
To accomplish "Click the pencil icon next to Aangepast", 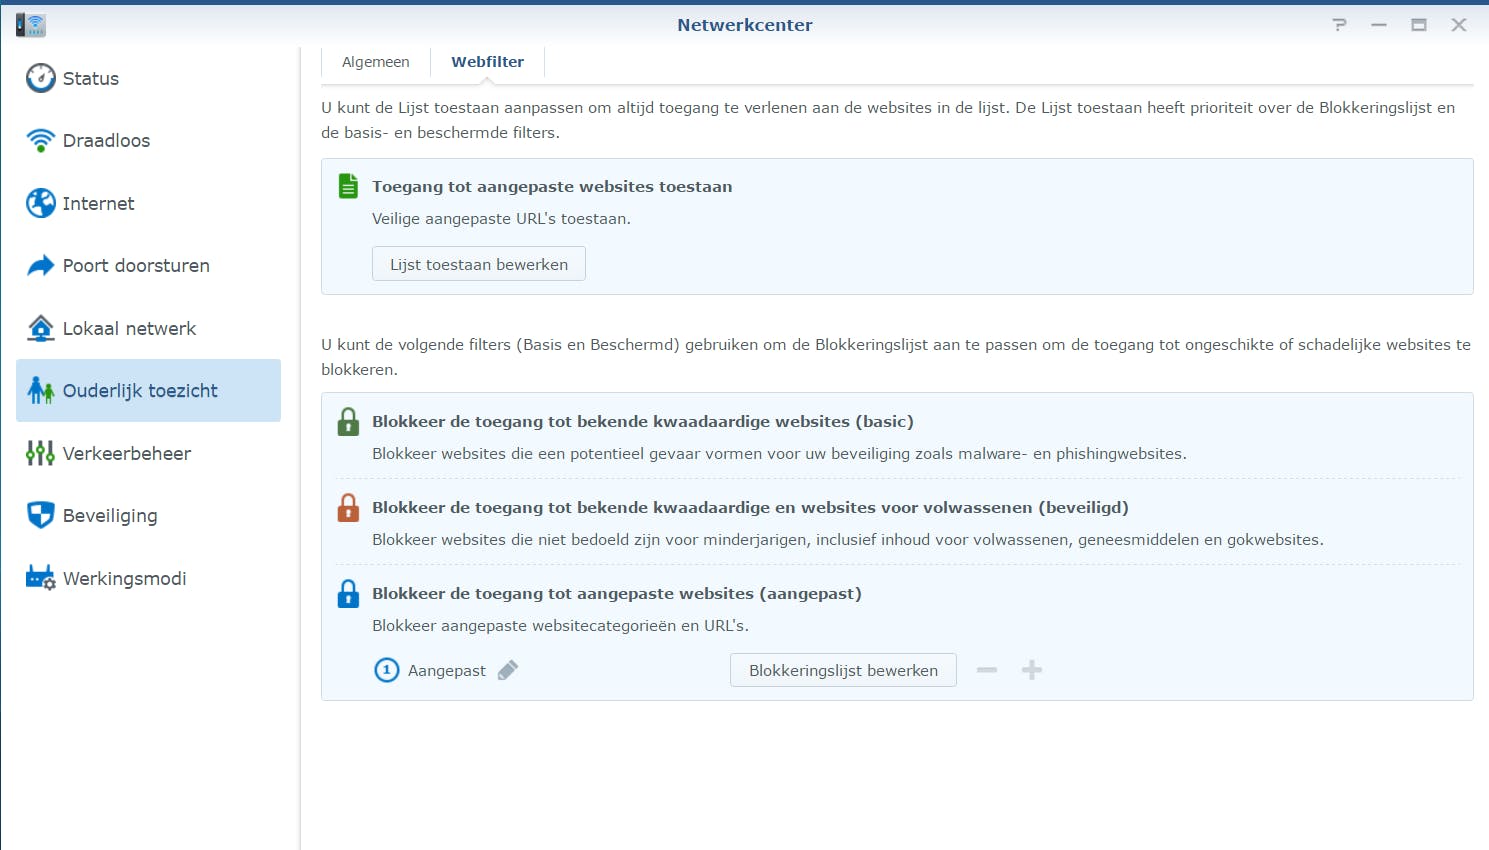I will (x=508, y=670).
